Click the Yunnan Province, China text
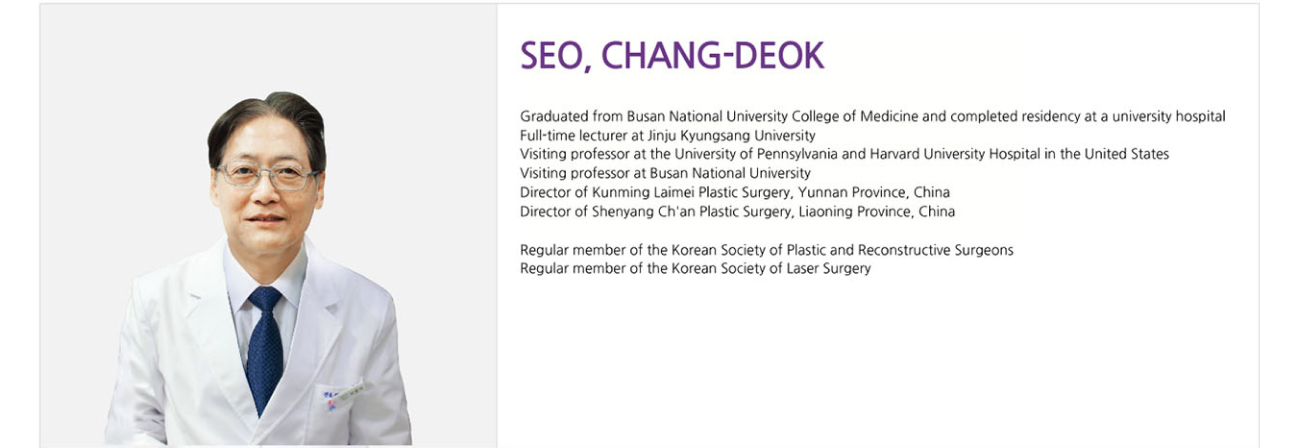The height and width of the screenshot is (448, 1300). click(874, 192)
